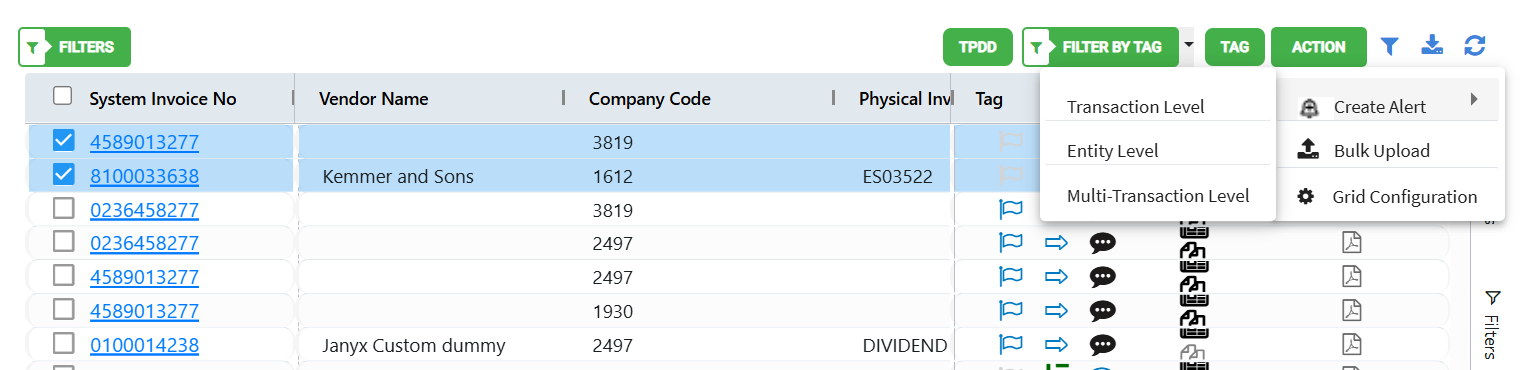Check the box for invoice 0100014238

pos(63,344)
